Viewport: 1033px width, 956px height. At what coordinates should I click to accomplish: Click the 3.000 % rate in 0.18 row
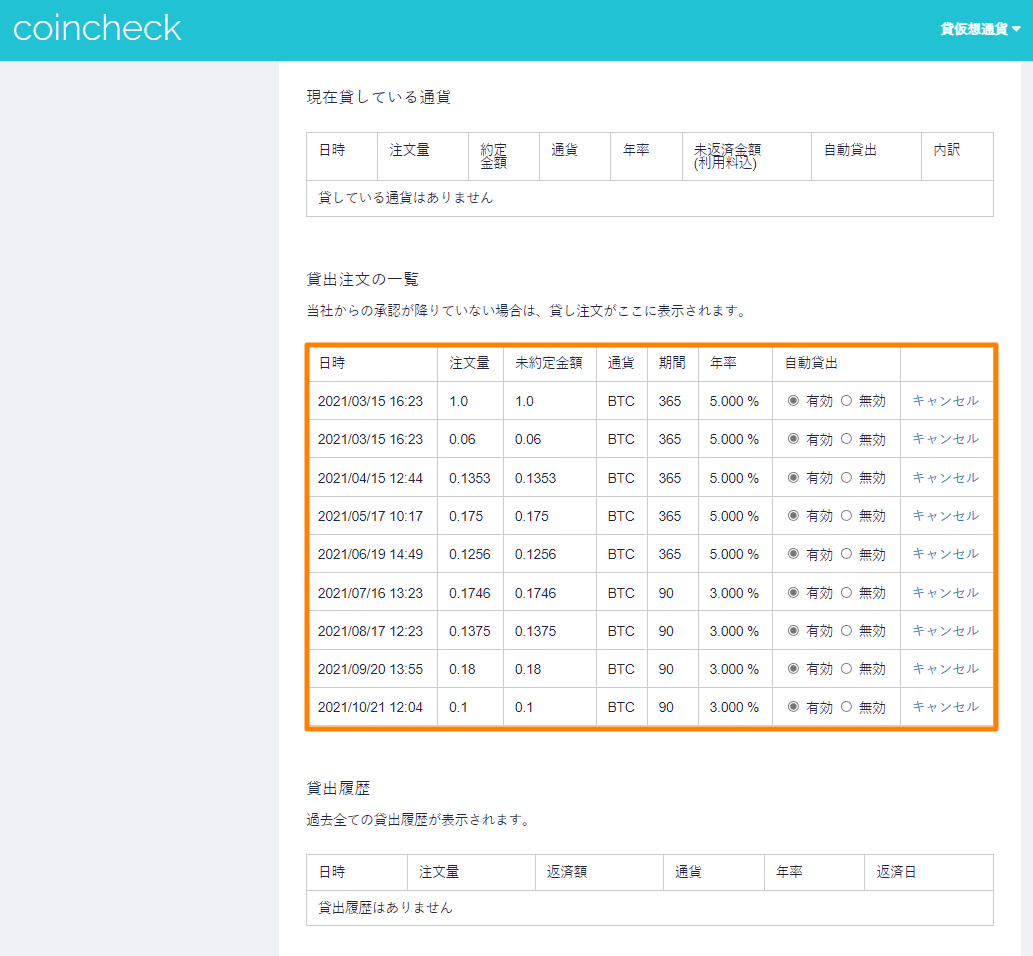734,669
